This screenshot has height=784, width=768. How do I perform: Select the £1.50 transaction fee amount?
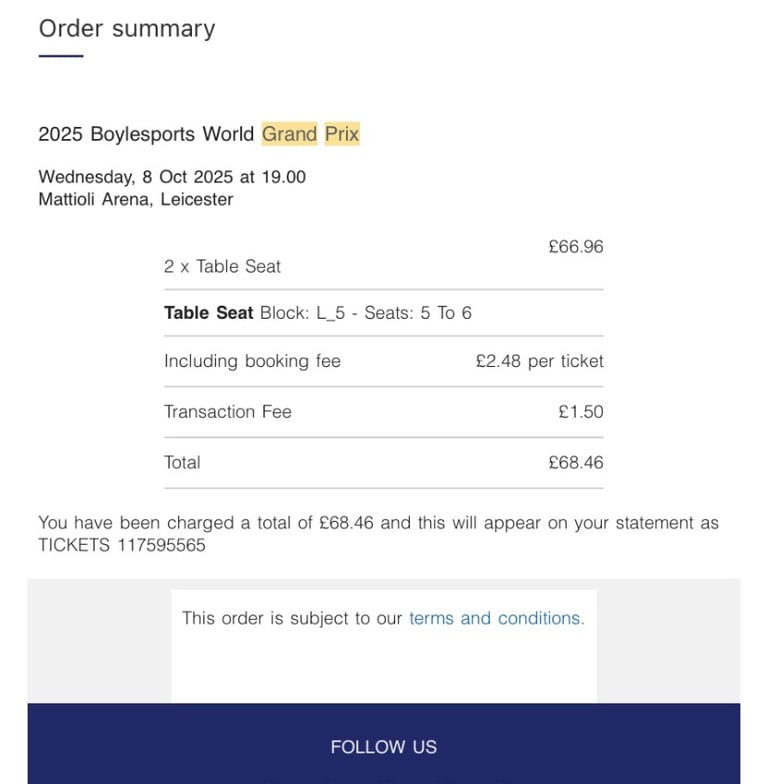(x=580, y=412)
